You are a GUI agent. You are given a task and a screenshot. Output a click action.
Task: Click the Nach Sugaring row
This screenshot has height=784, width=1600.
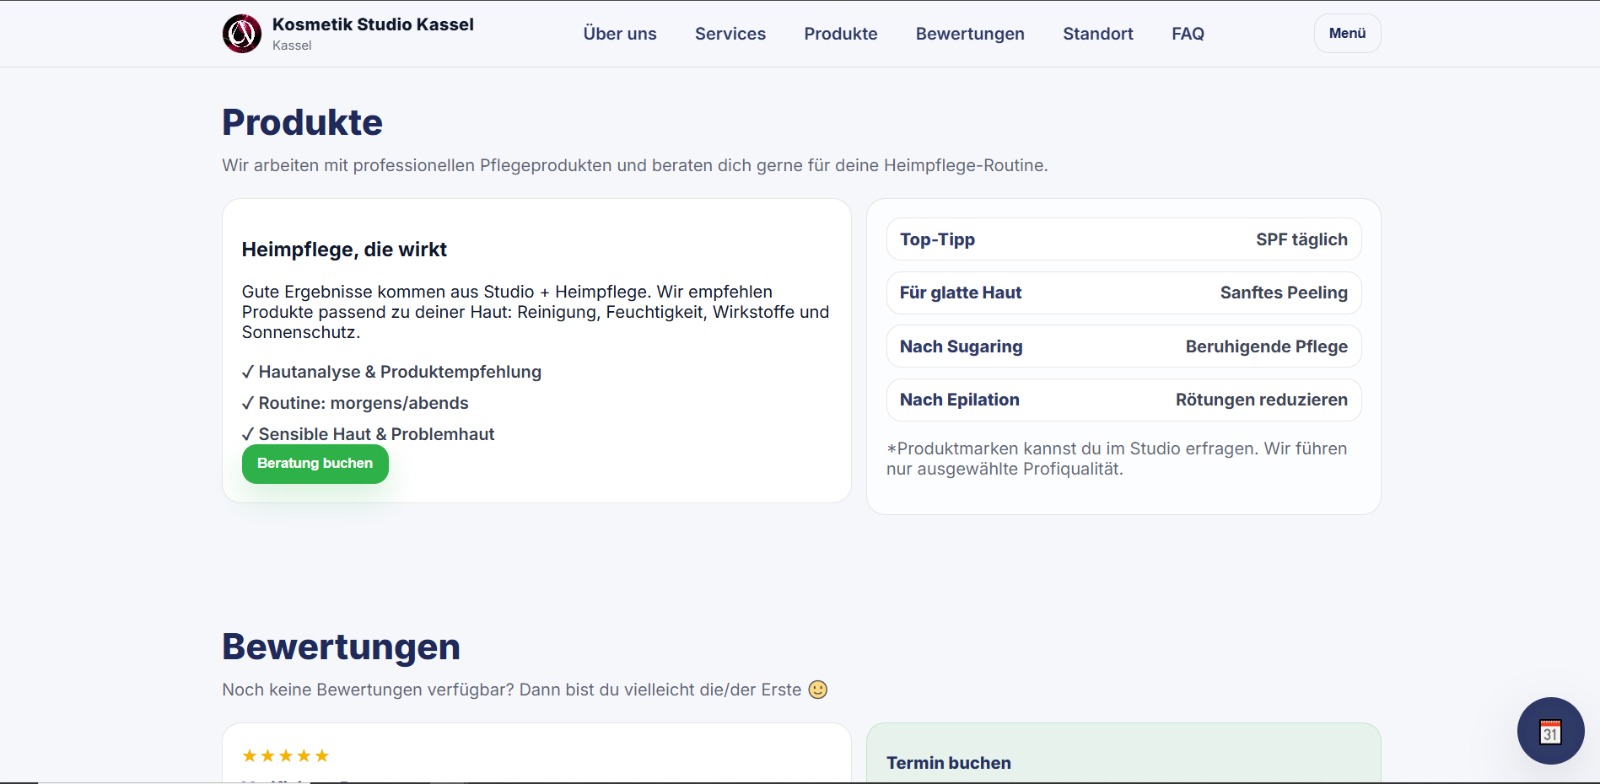(1123, 347)
